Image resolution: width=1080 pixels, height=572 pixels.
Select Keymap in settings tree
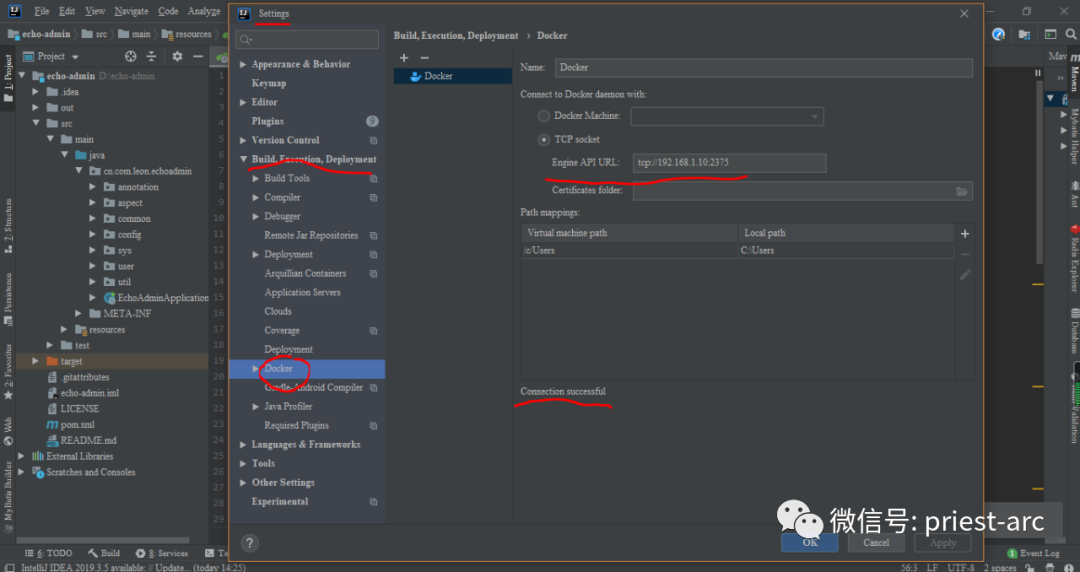(x=269, y=83)
